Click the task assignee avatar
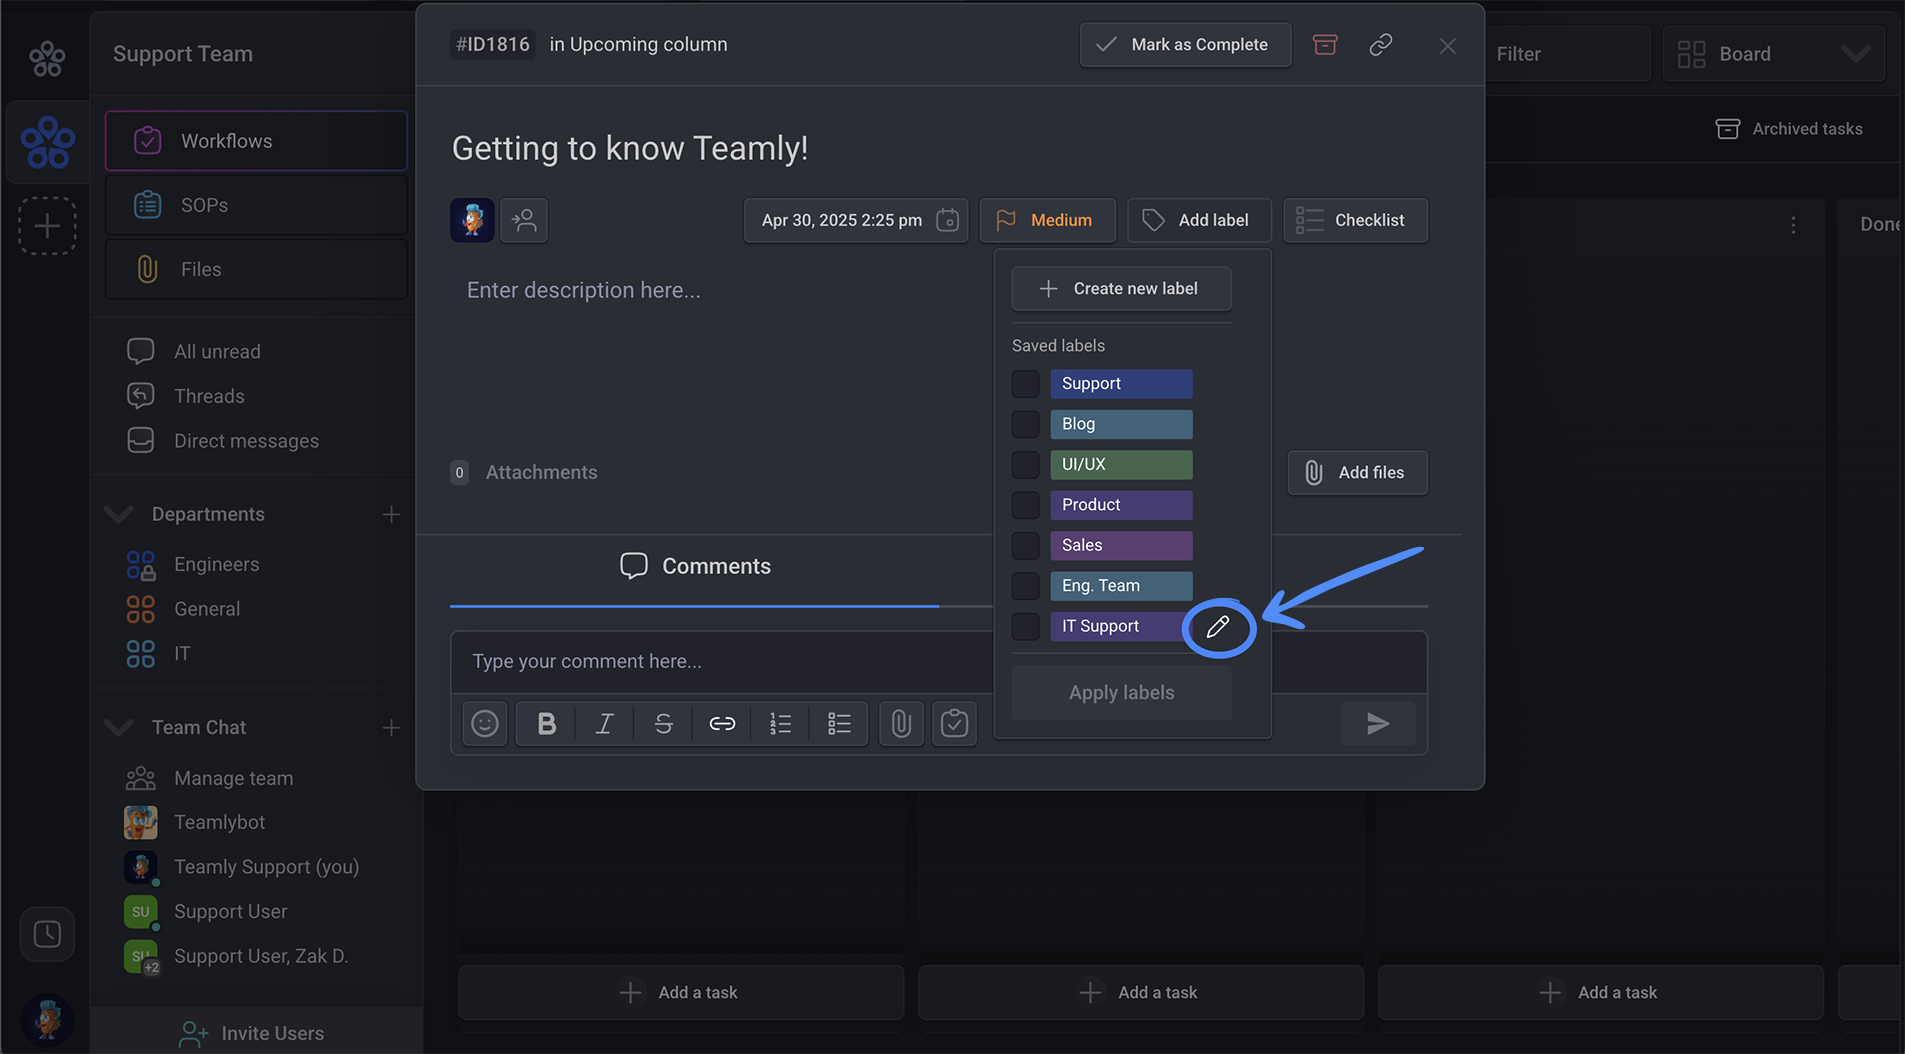The width and height of the screenshot is (1905, 1054). 472,220
